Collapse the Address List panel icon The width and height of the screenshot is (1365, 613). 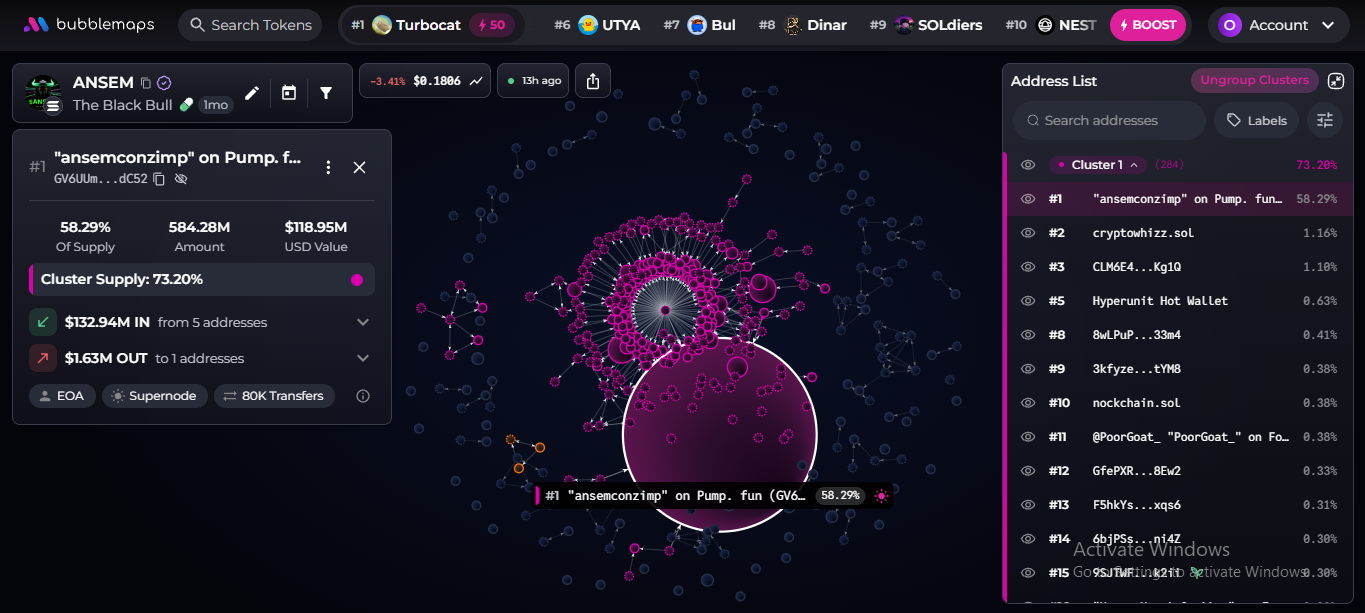pyautogui.click(x=1336, y=81)
